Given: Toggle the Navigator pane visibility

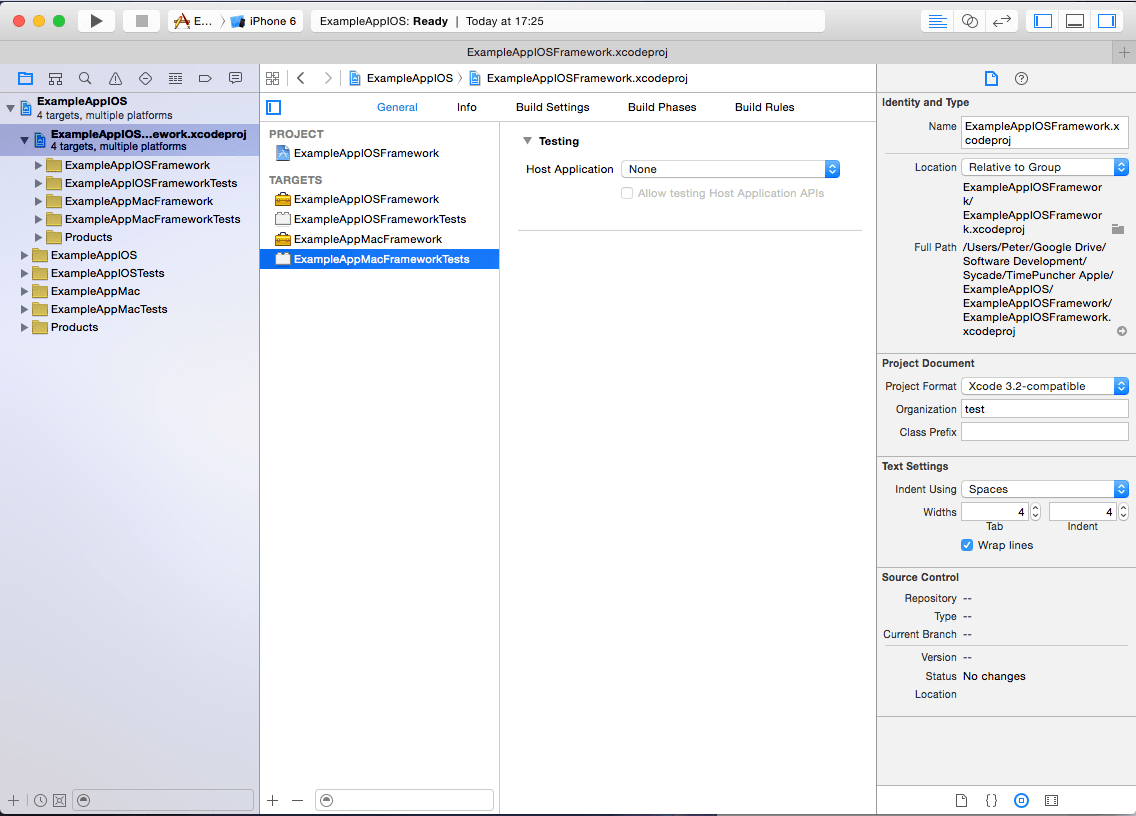Looking at the screenshot, I should click(1043, 21).
